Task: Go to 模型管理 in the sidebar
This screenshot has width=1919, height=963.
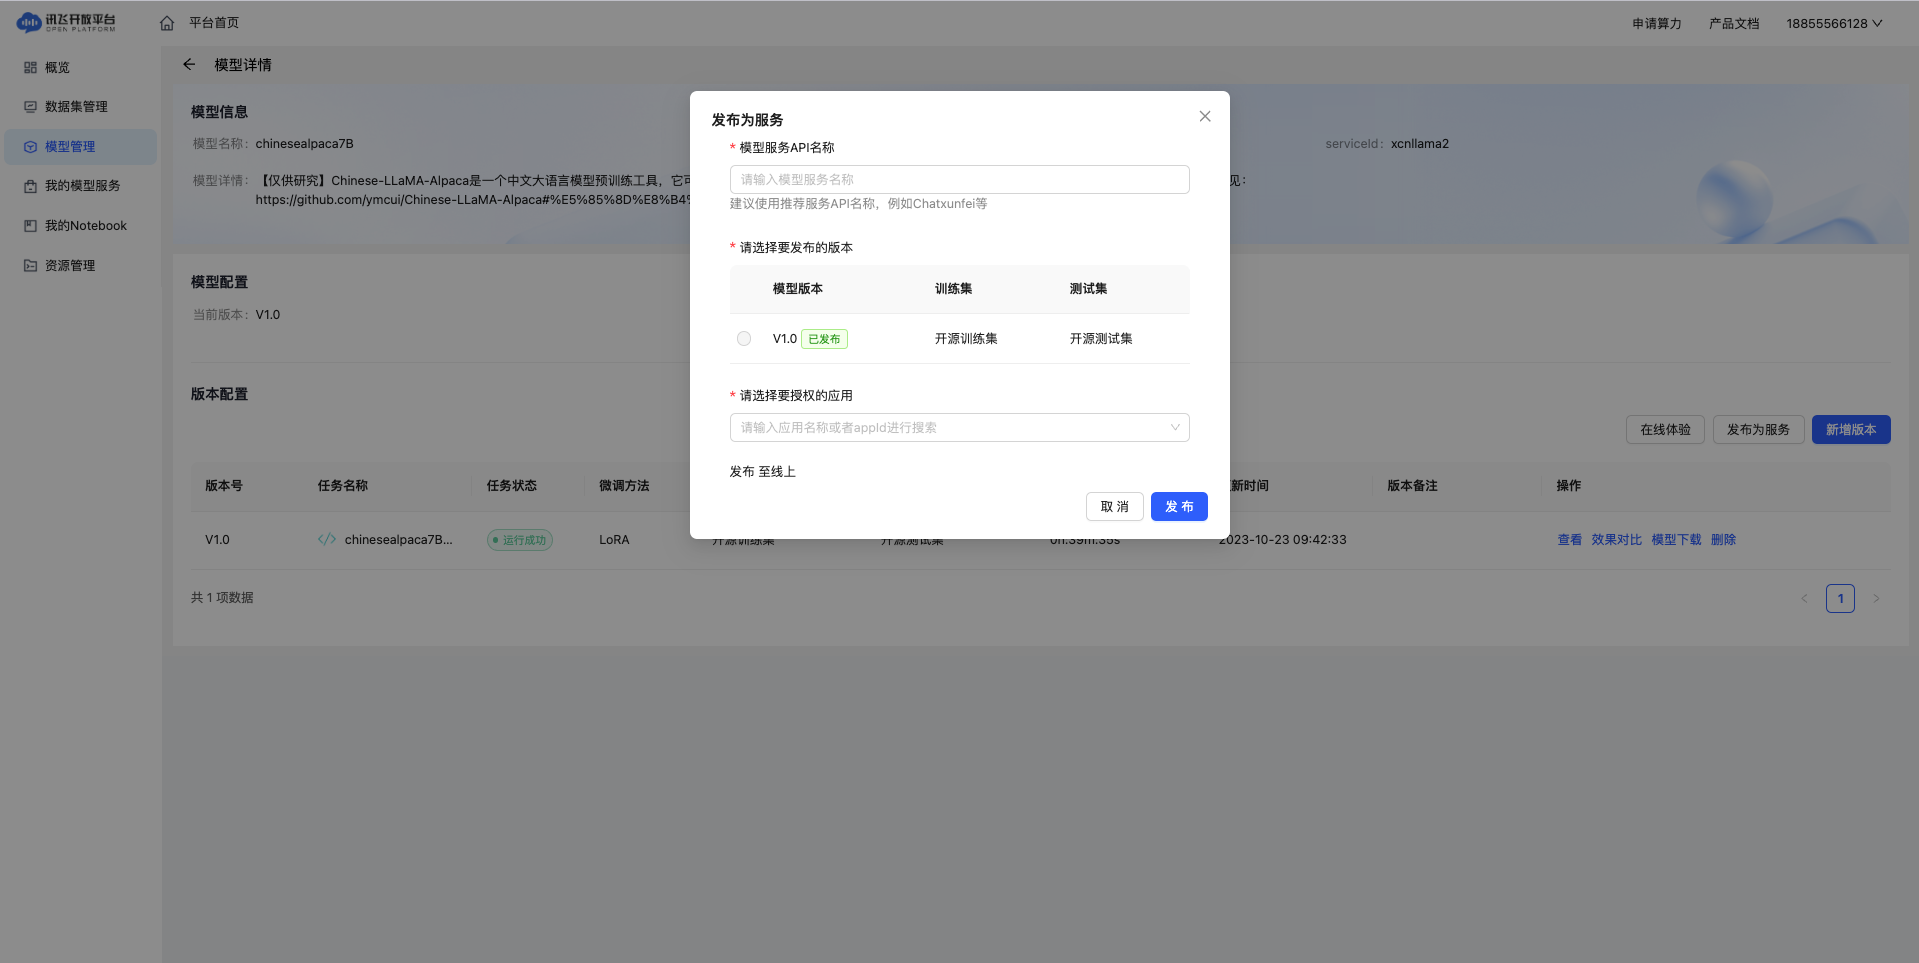Action: tap(80, 147)
